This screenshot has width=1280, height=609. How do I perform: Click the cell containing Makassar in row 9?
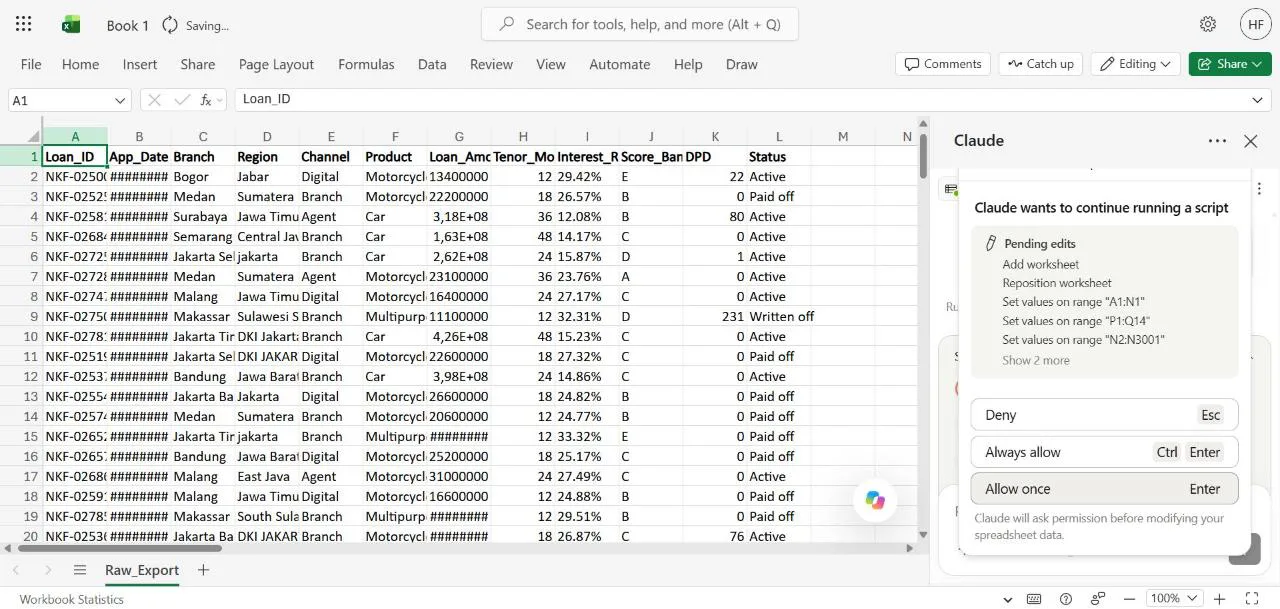coord(203,316)
